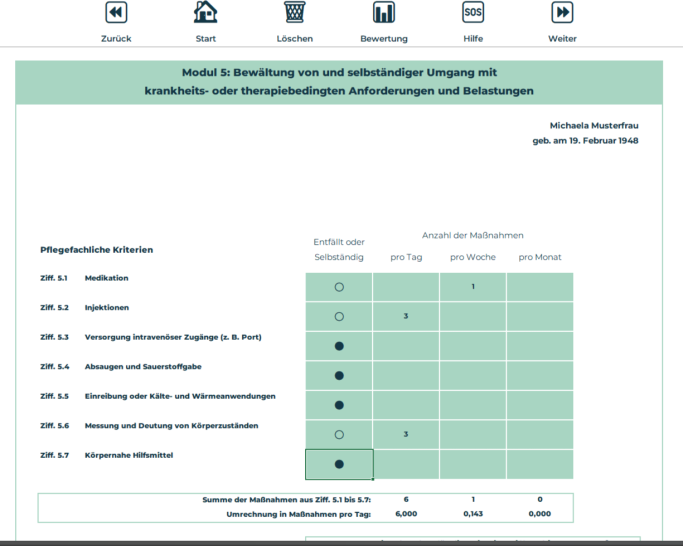This screenshot has width=683, height=546.
Task: Click the Weiter label text
Action: (562, 39)
